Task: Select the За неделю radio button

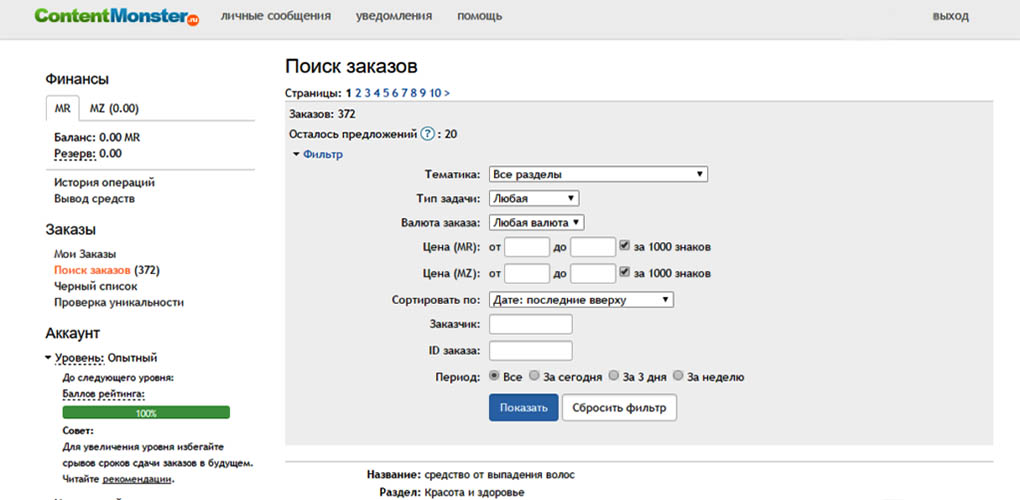Action: pos(678,376)
